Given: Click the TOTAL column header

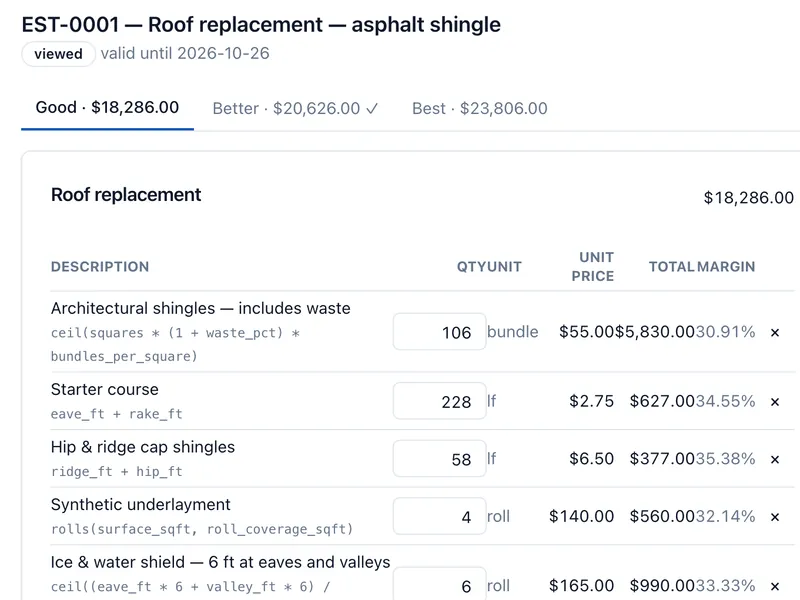Looking at the screenshot, I should pyautogui.click(x=672, y=267).
